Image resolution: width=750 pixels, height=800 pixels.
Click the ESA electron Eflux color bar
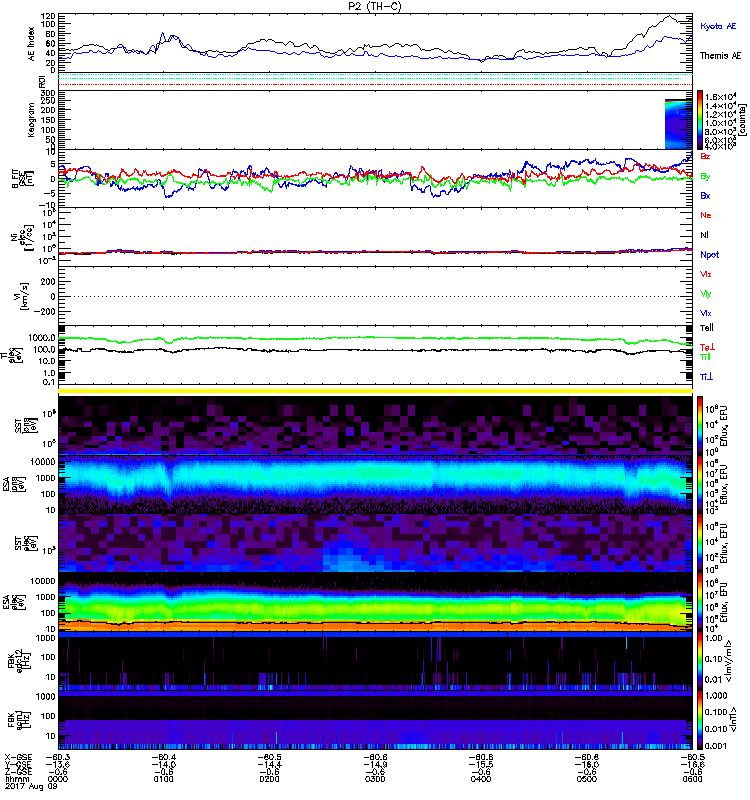pos(701,603)
